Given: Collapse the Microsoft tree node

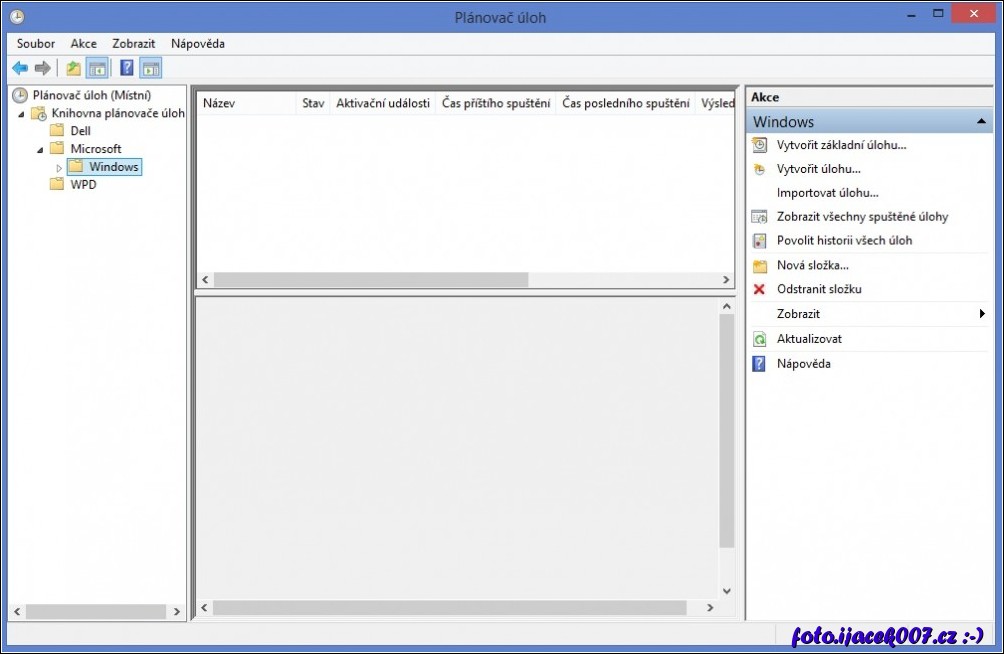Looking at the screenshot, I should pyautogui.click(x=41, y=149).
